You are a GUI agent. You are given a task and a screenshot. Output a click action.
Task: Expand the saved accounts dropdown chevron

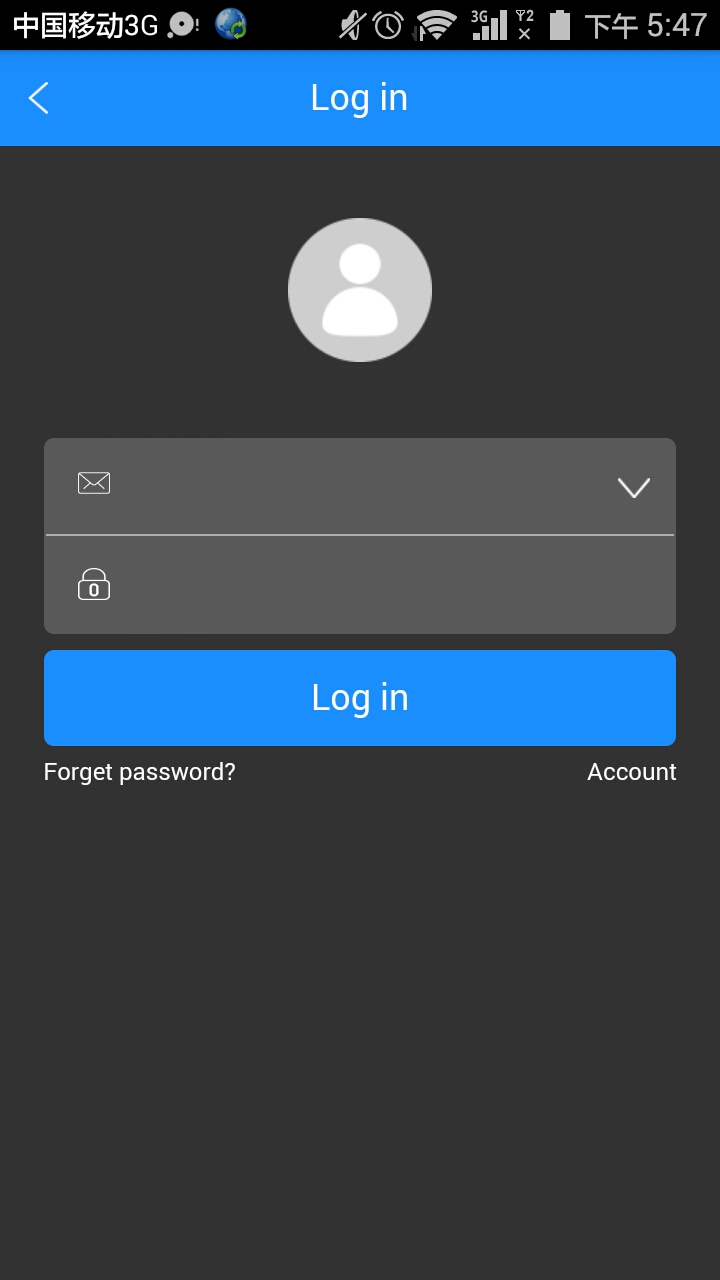[x=634, y=487]
